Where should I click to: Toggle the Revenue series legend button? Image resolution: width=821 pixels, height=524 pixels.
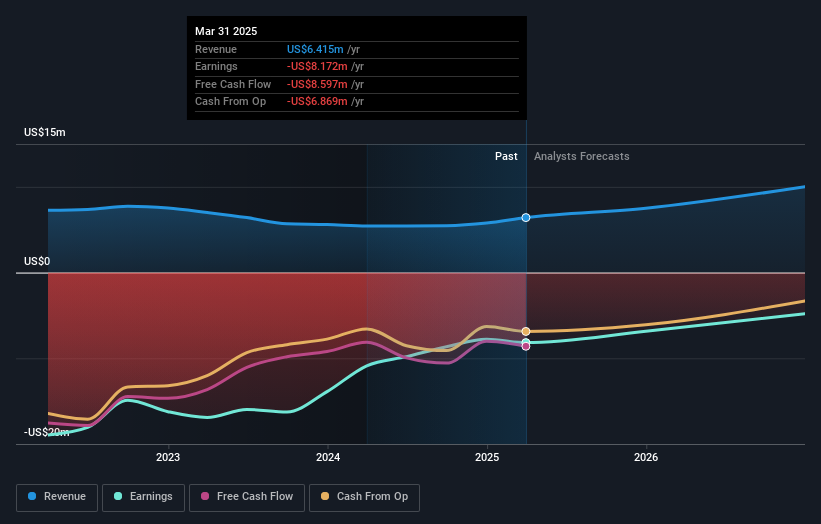(57, 497)
